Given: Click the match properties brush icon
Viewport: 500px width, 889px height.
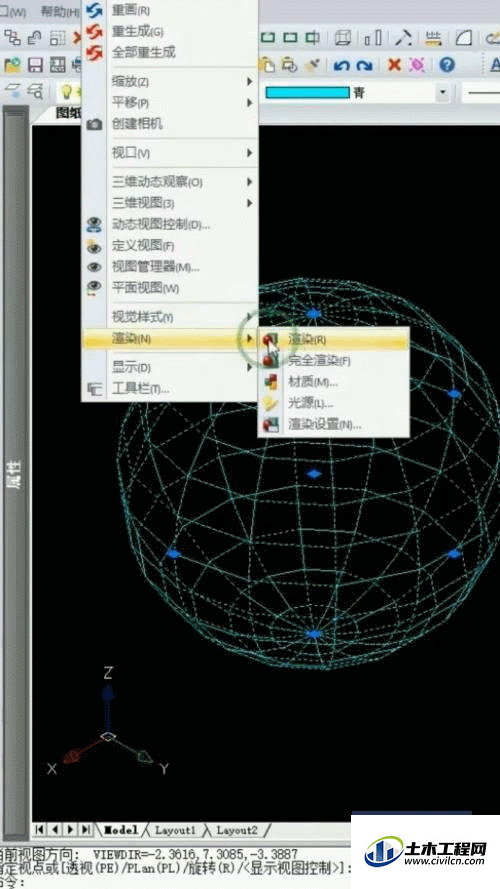Looking at the screenshot, I should pyautogui.click(x=312, y=65).
